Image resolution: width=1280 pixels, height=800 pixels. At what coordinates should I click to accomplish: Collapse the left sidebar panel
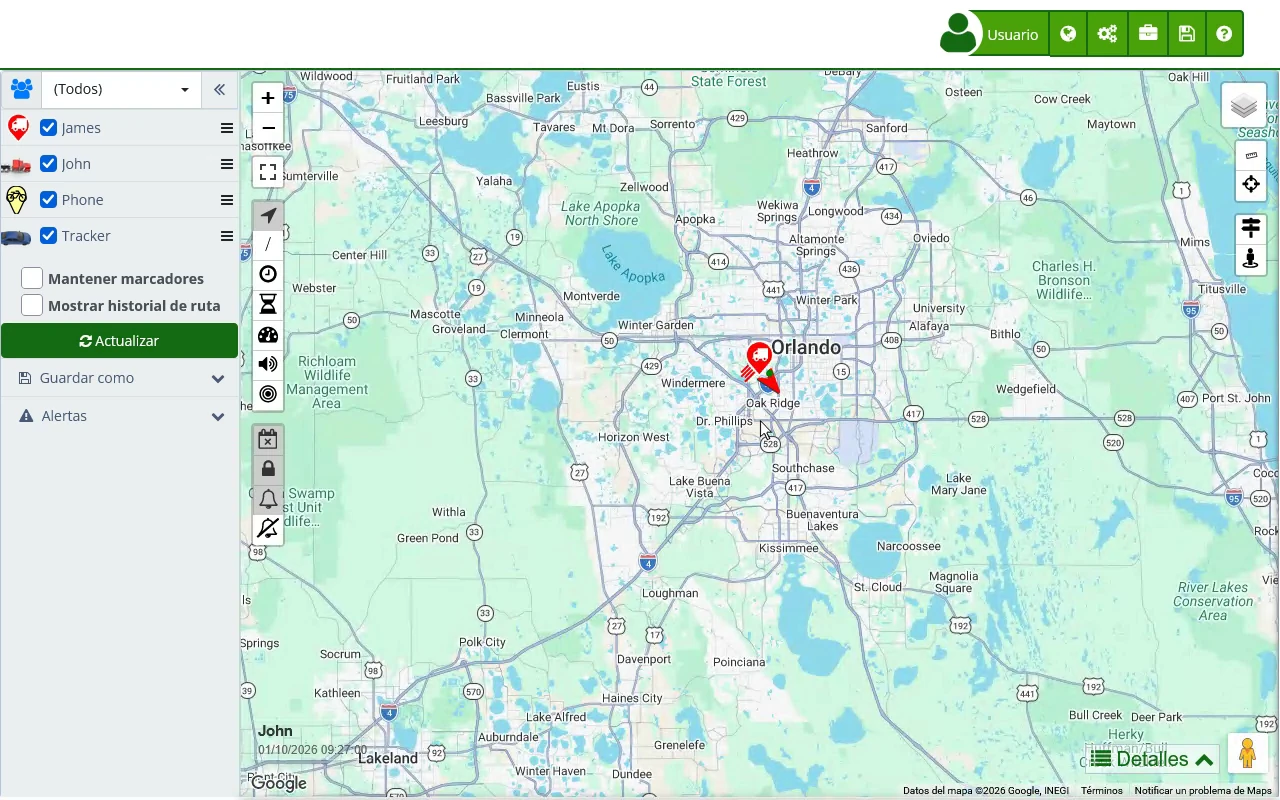coord(219,89)
